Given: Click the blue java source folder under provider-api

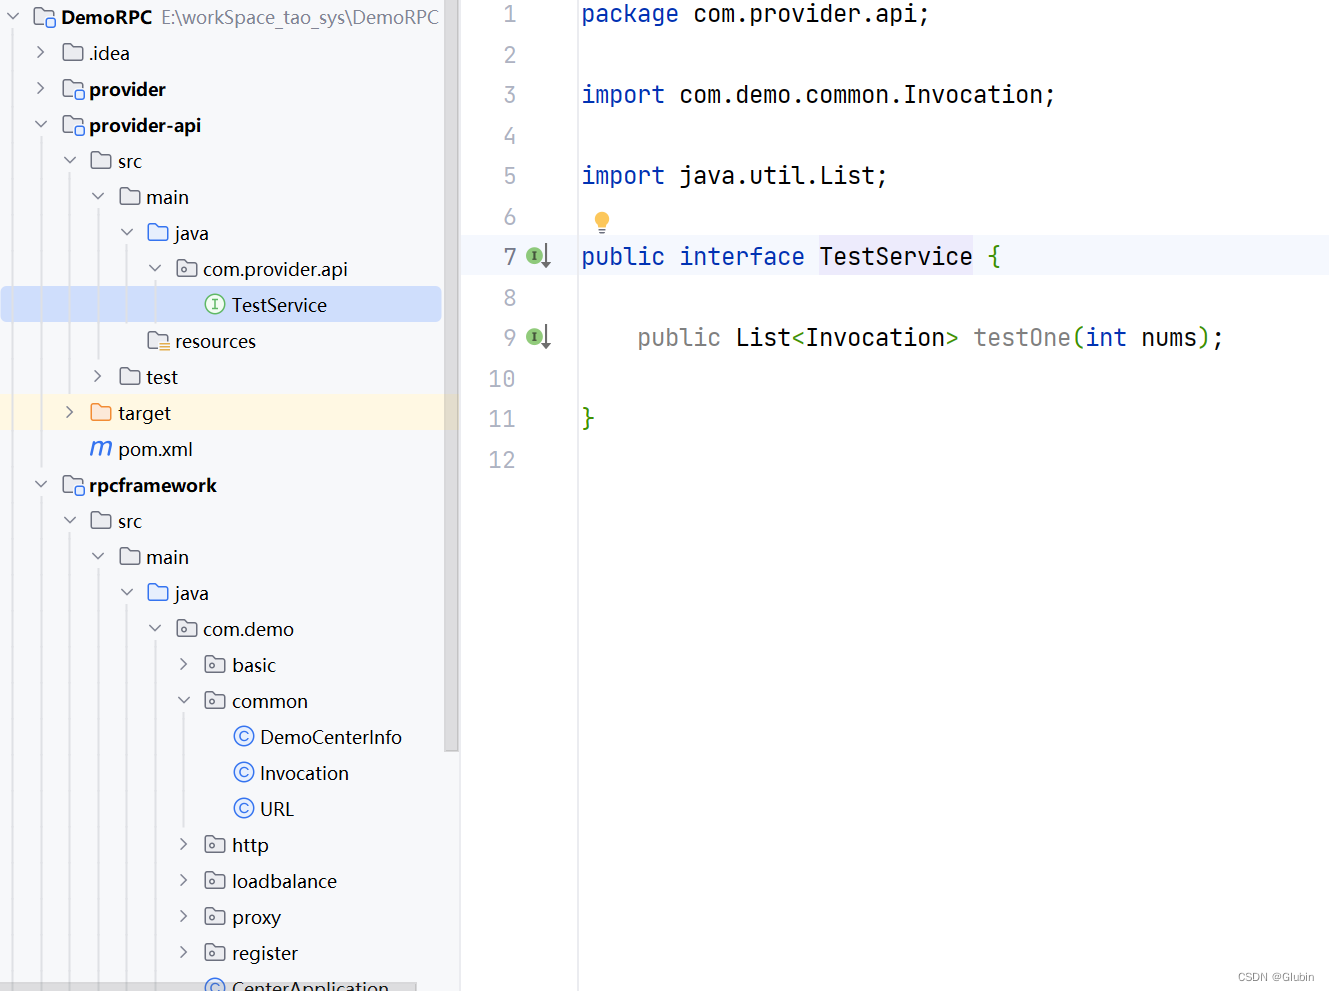Looking at the screenshot, I should coord(158,232).
